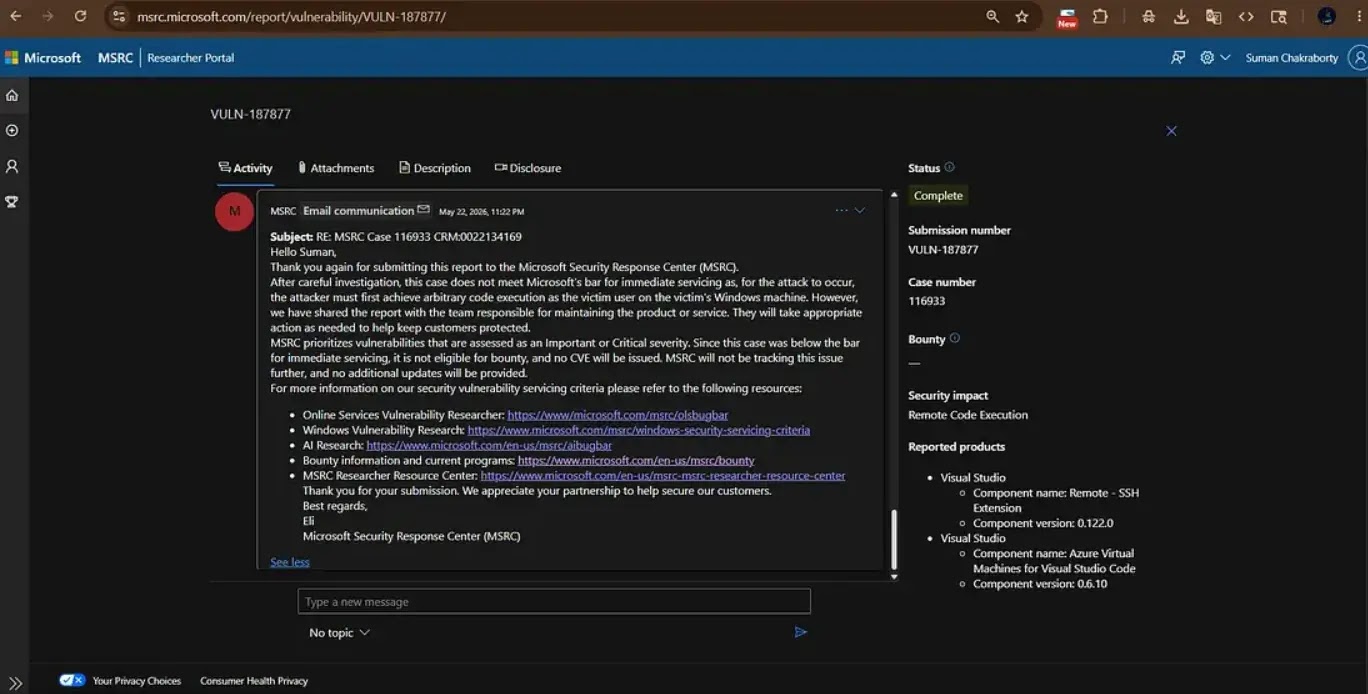The height and width of the screenshot is (694, 1368).
Task: Open browser downloads icon
Action: click(1181, 16)
